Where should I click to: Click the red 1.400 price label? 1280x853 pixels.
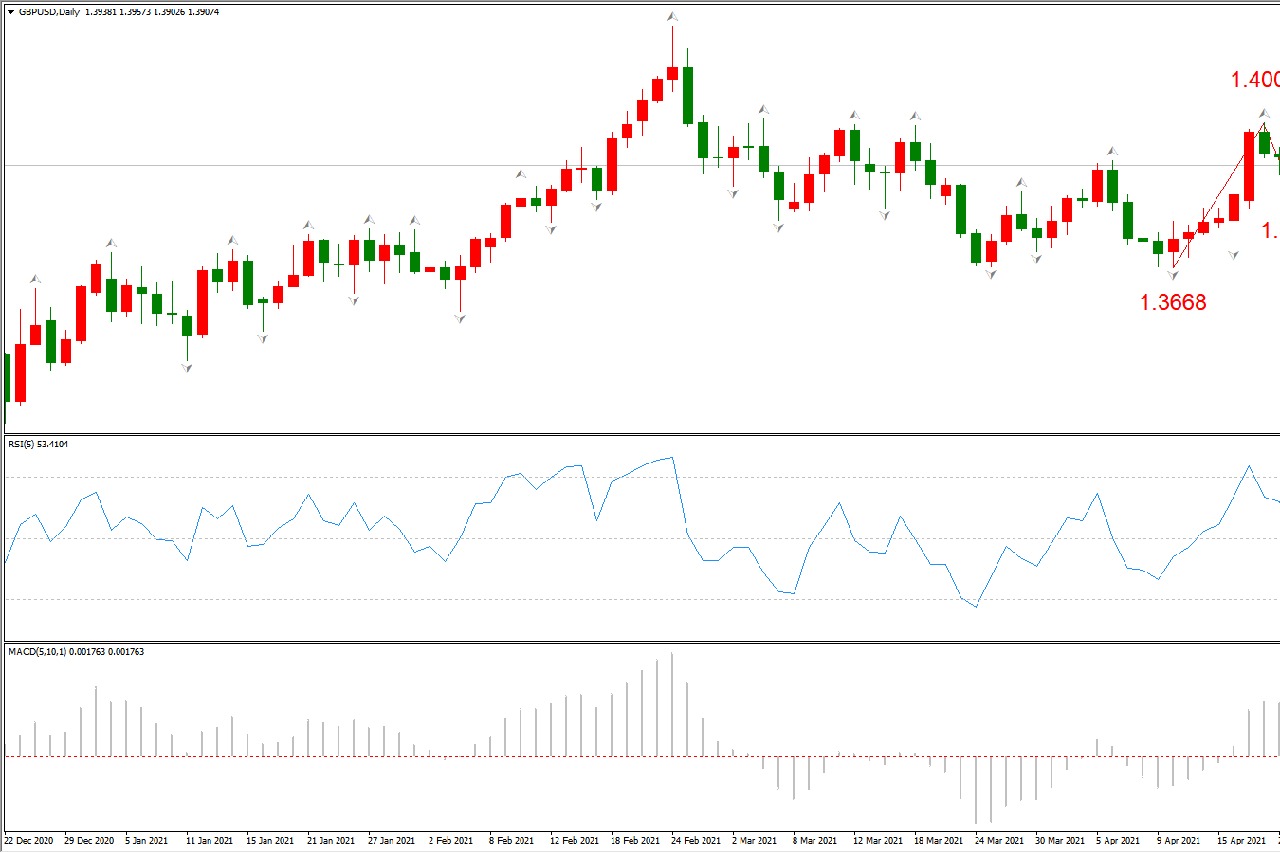(x=1254, y=80)
